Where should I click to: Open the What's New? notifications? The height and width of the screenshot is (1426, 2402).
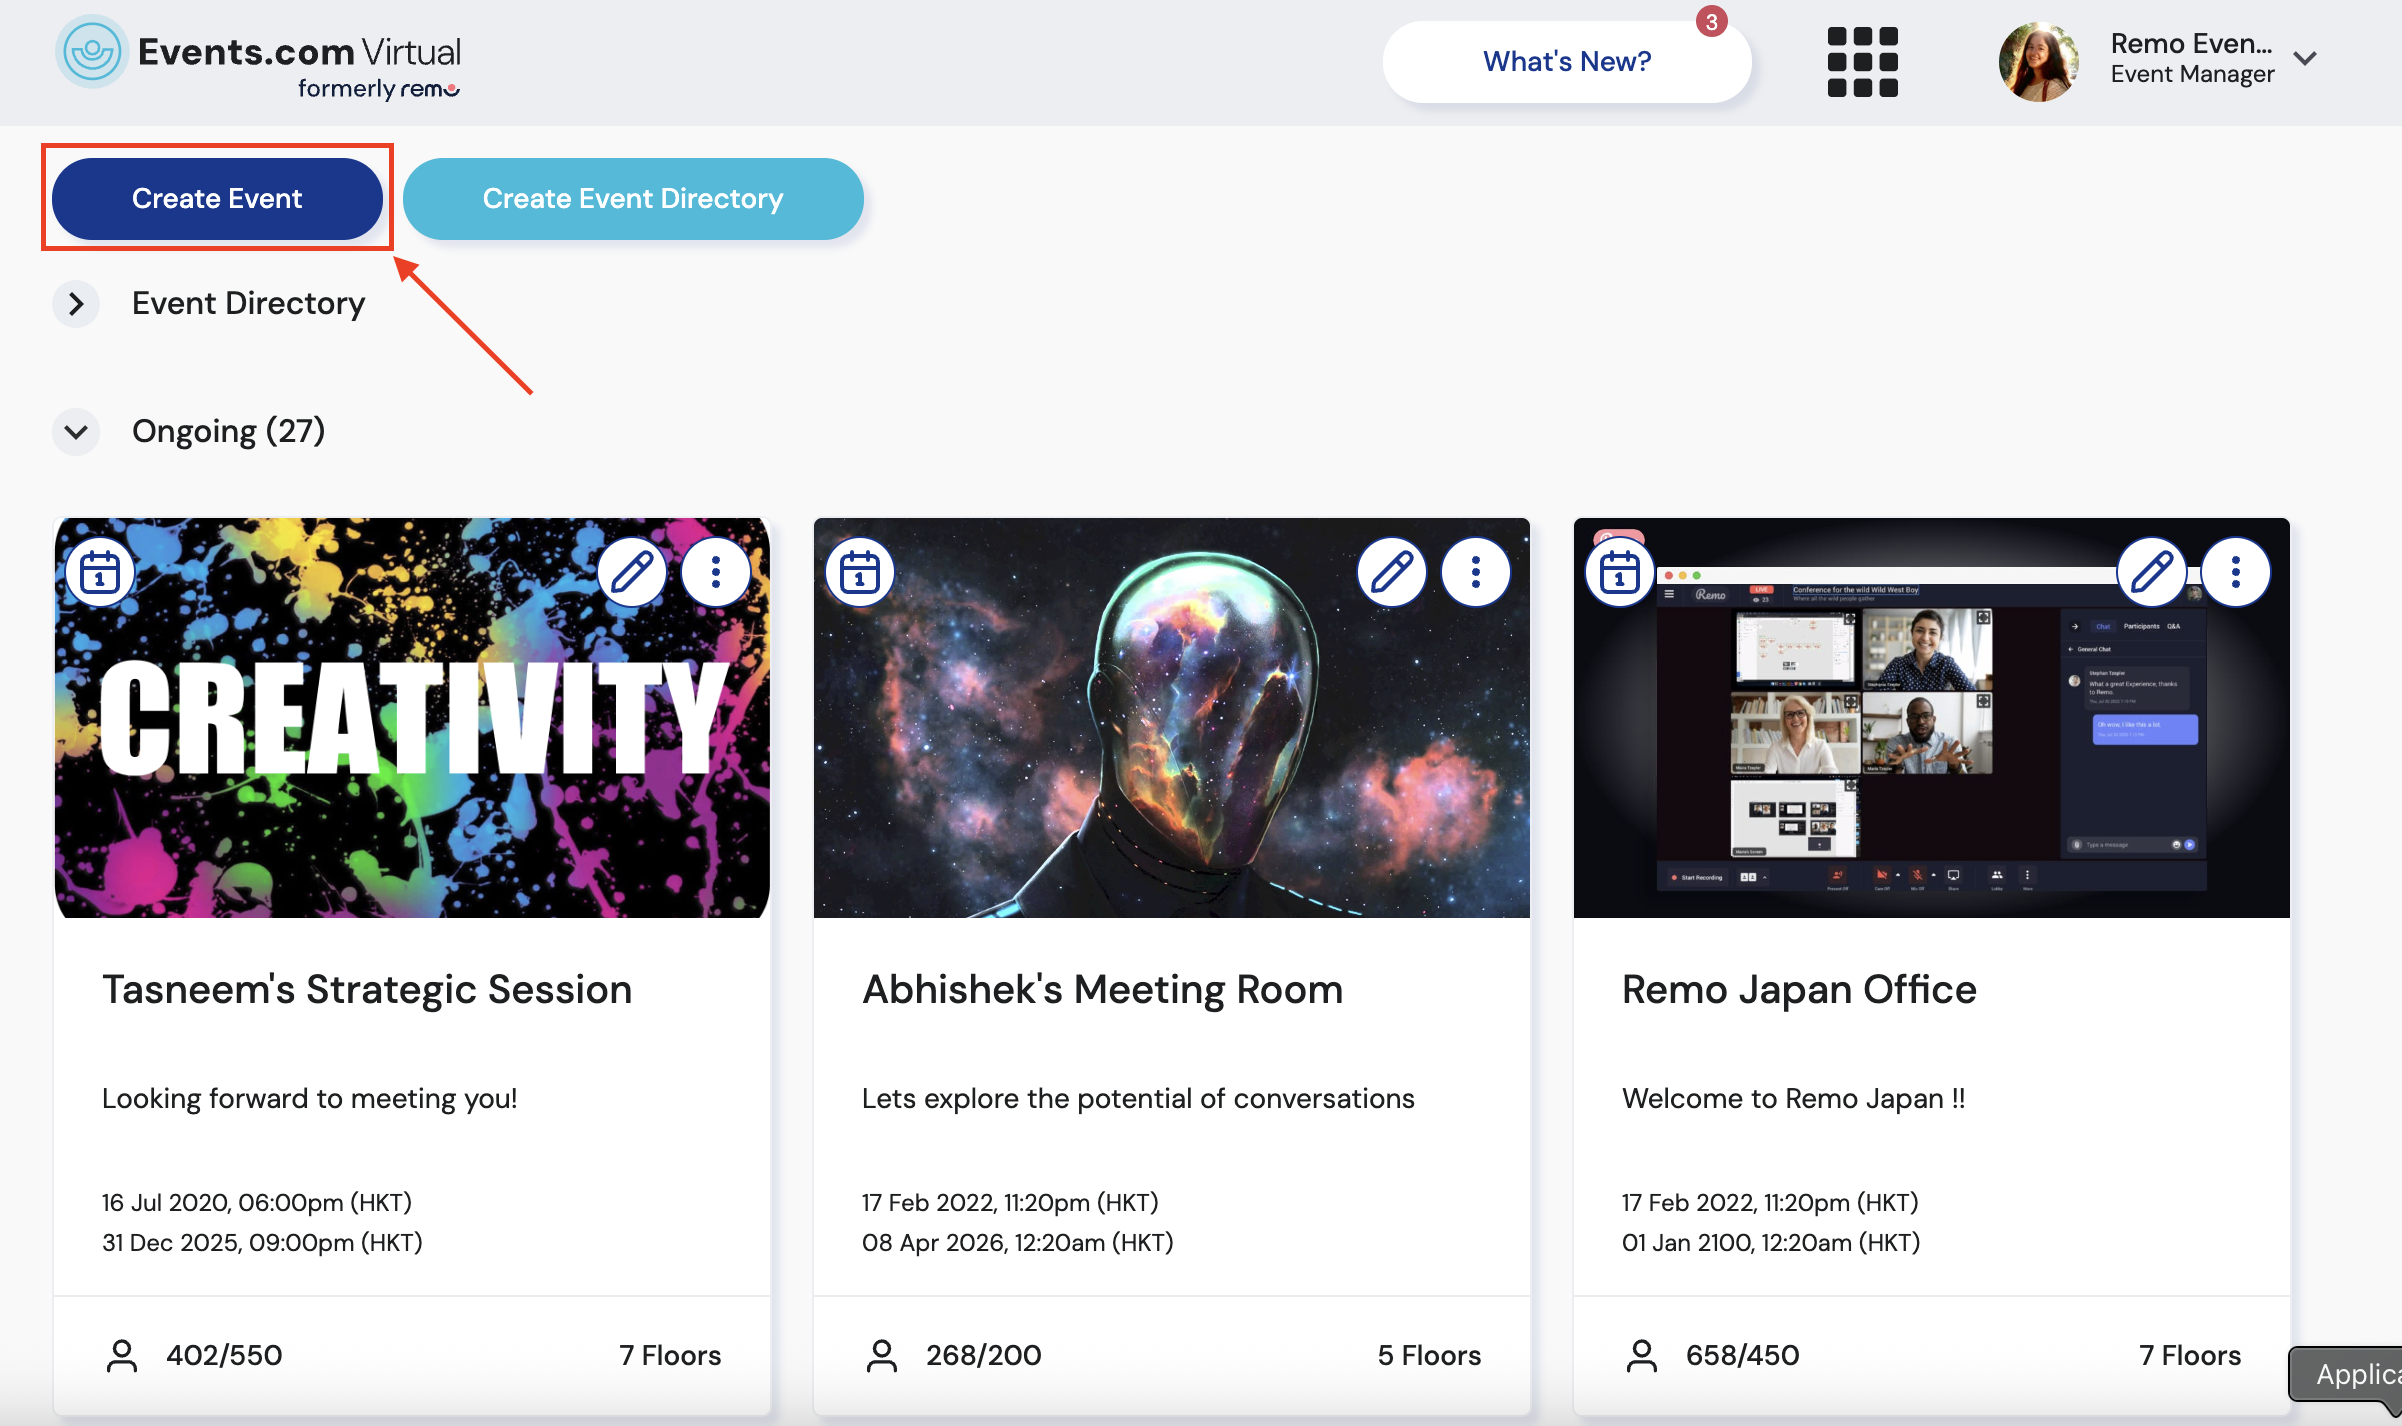click(1566, 62)
